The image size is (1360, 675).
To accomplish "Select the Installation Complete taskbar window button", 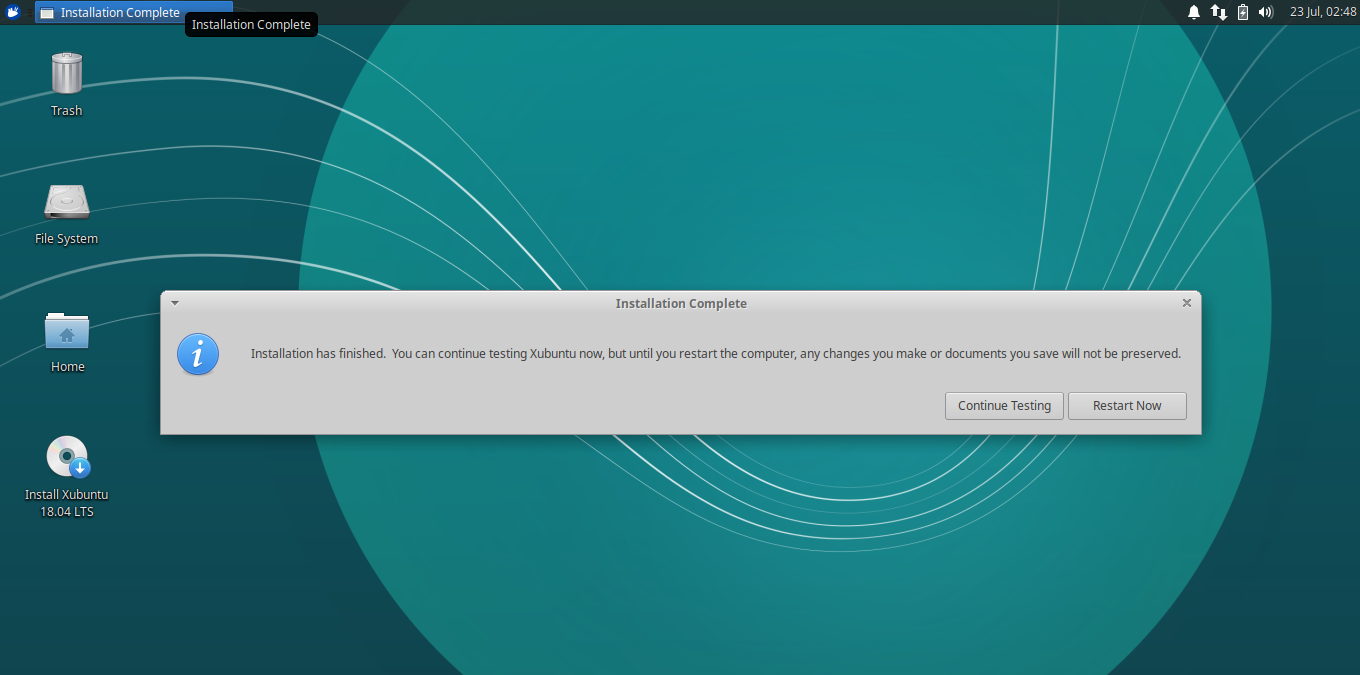I will tap(134, 12).
